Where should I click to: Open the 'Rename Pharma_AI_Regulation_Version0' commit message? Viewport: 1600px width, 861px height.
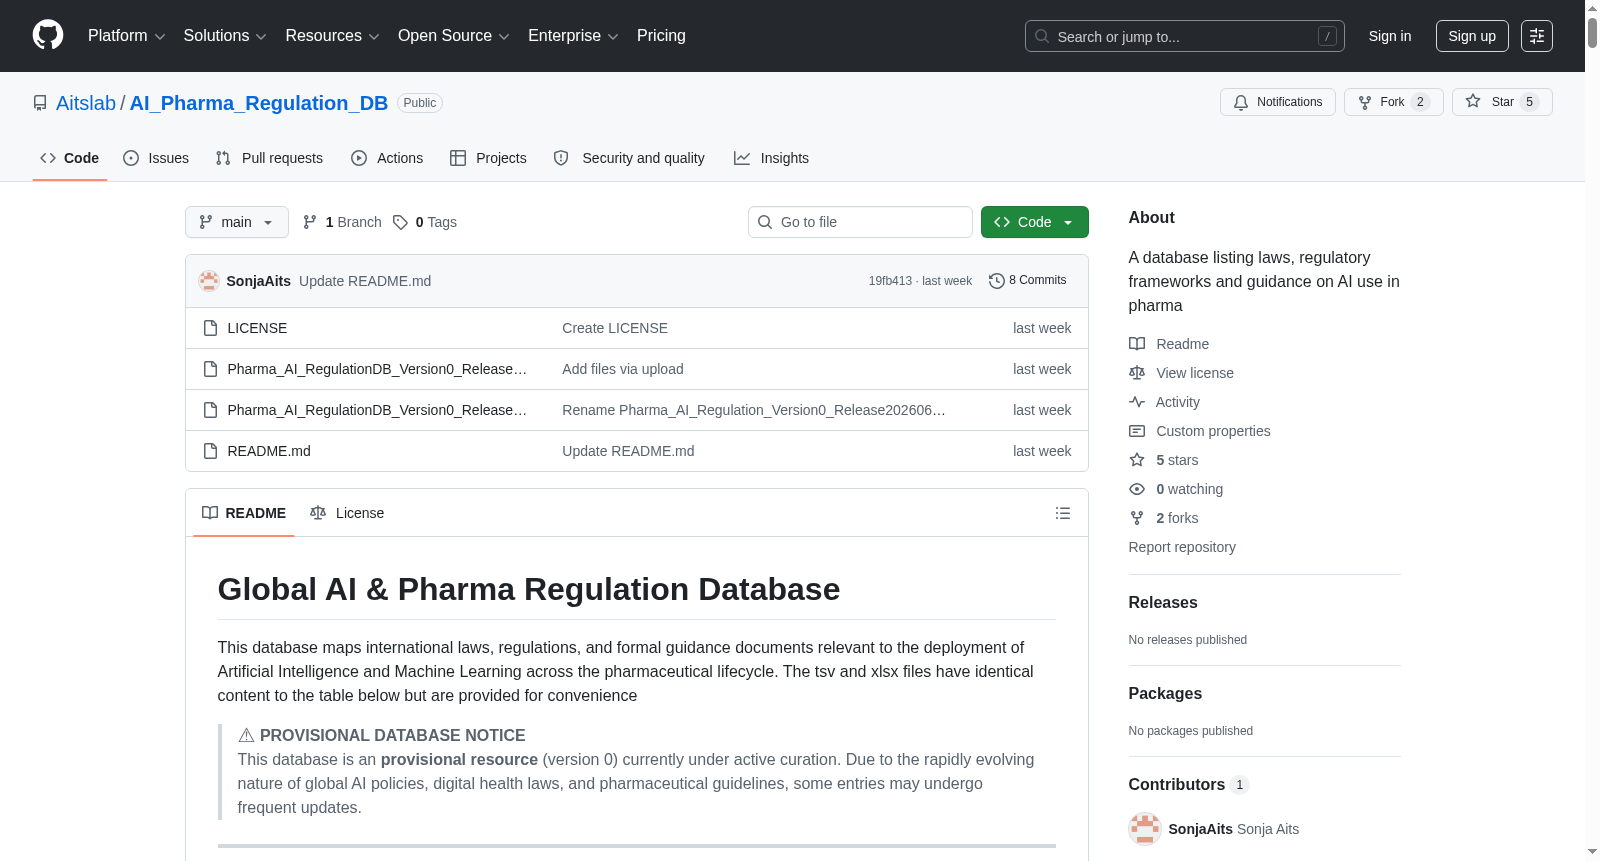(754, 410)
